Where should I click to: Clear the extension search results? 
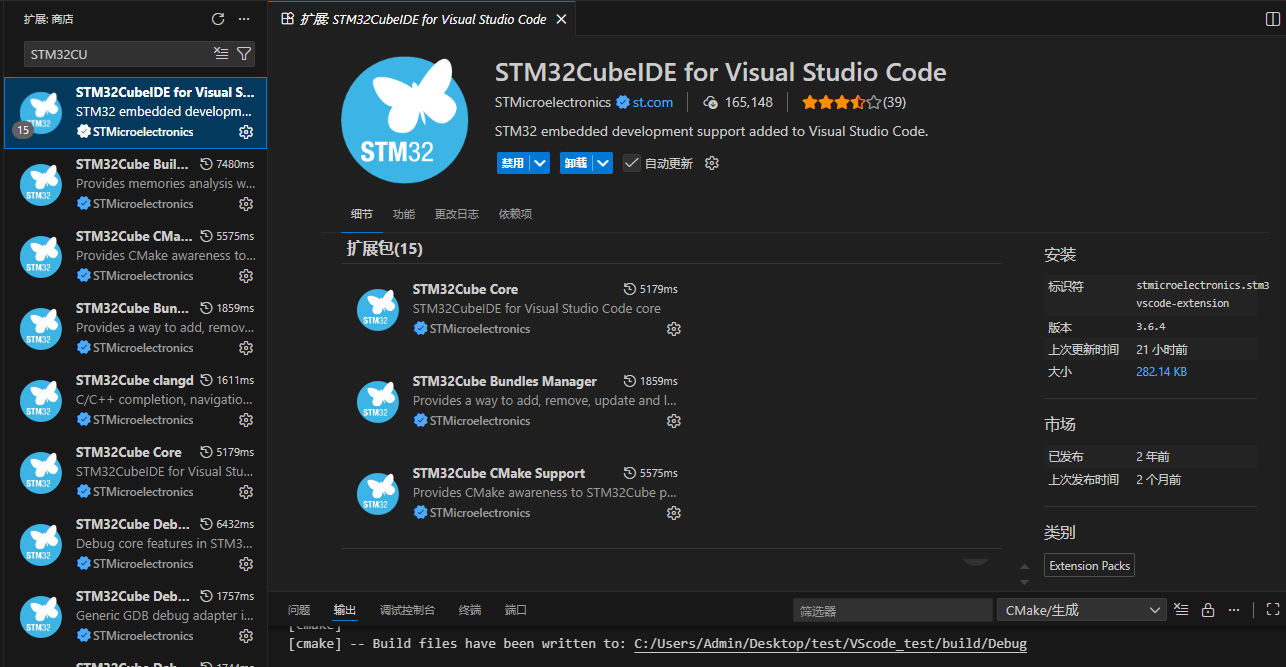click(x=221, y=53)
